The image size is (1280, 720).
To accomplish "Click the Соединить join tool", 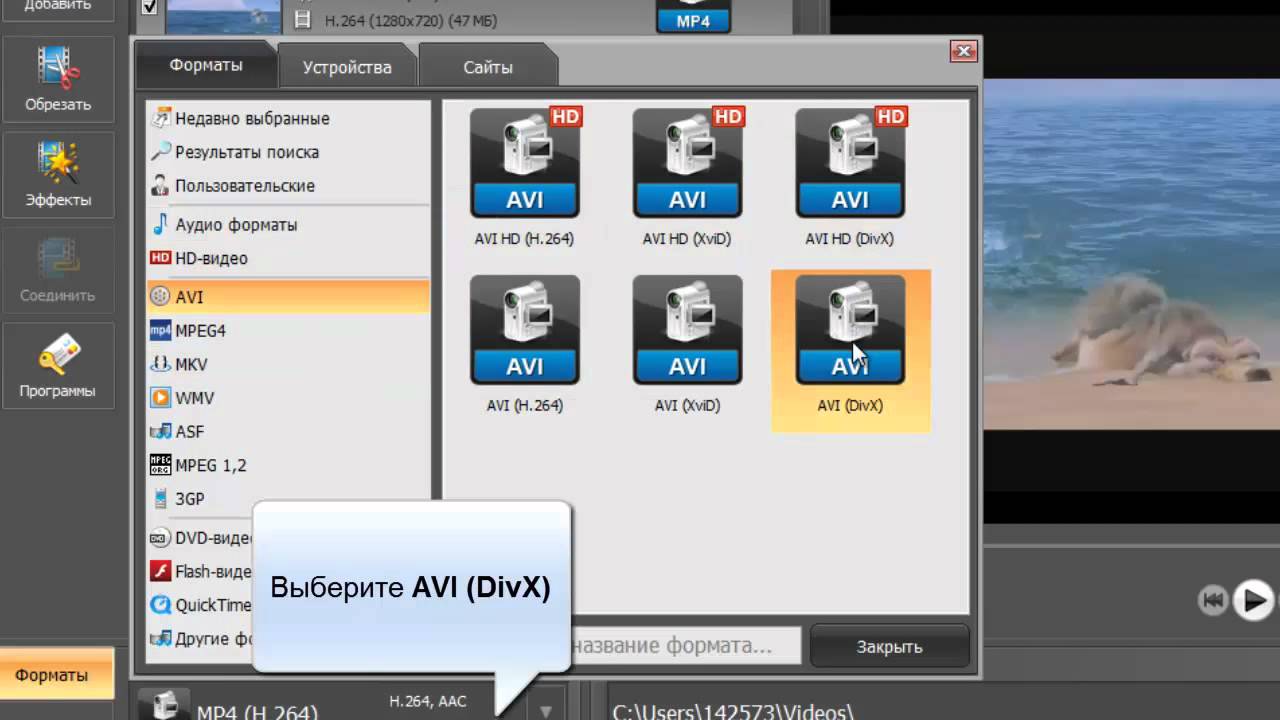I will coord(58,270).
